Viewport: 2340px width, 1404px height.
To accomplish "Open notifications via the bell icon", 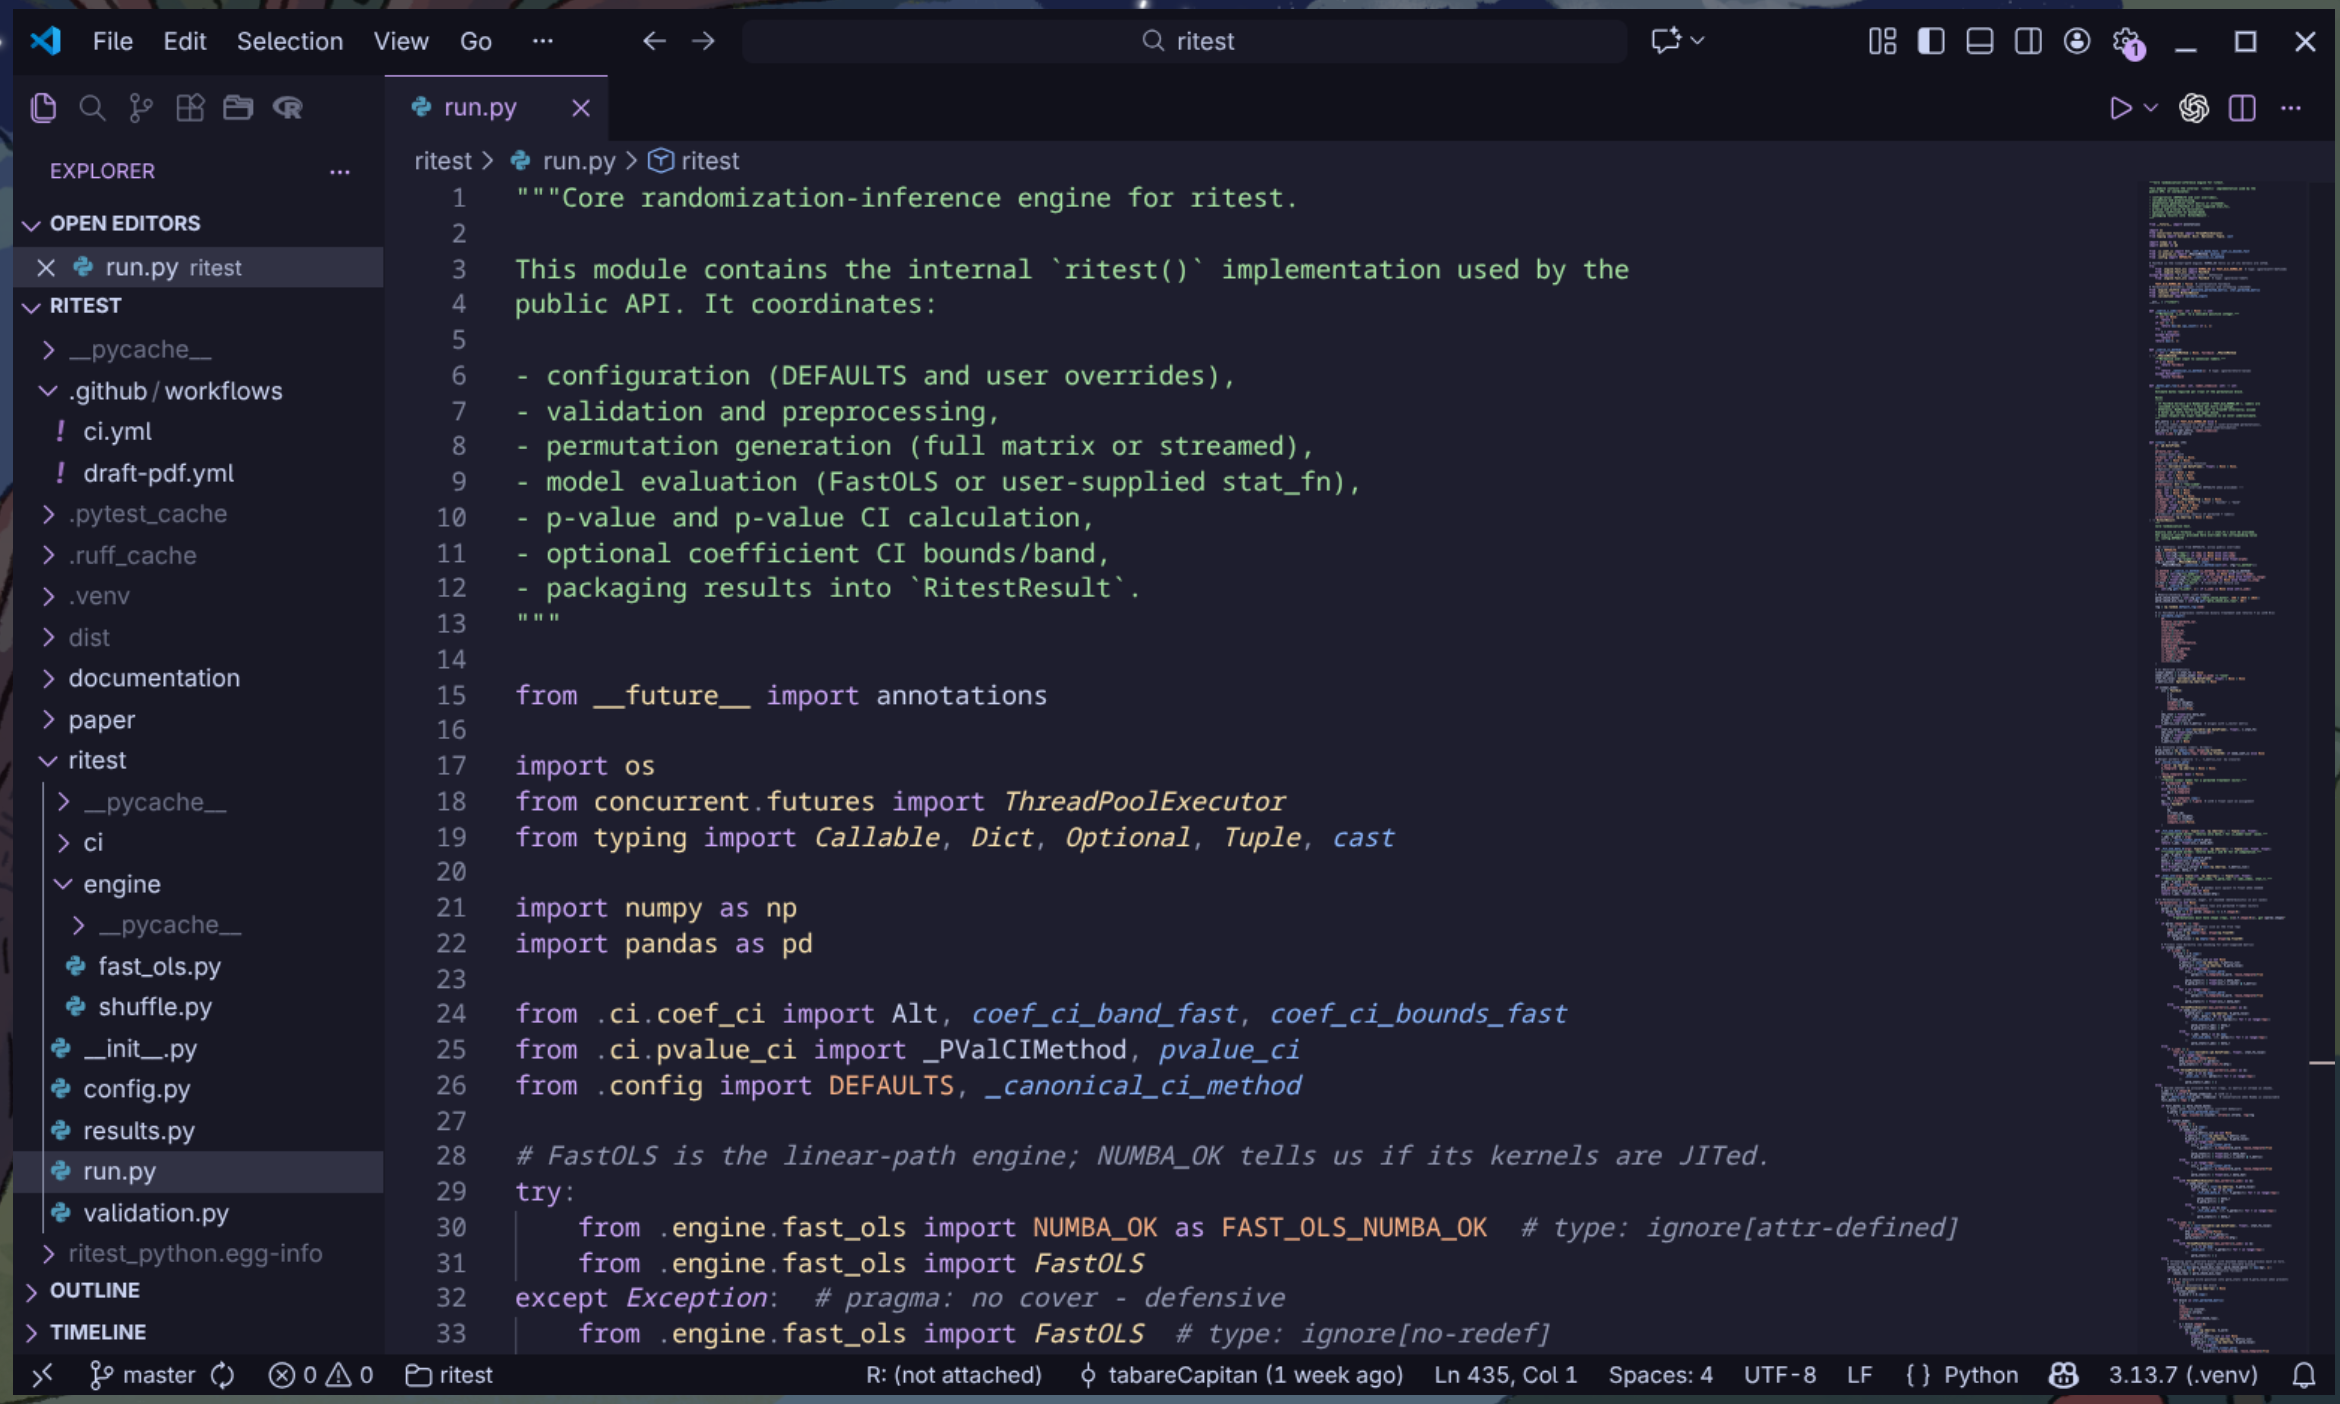I will point(2307,1374).
